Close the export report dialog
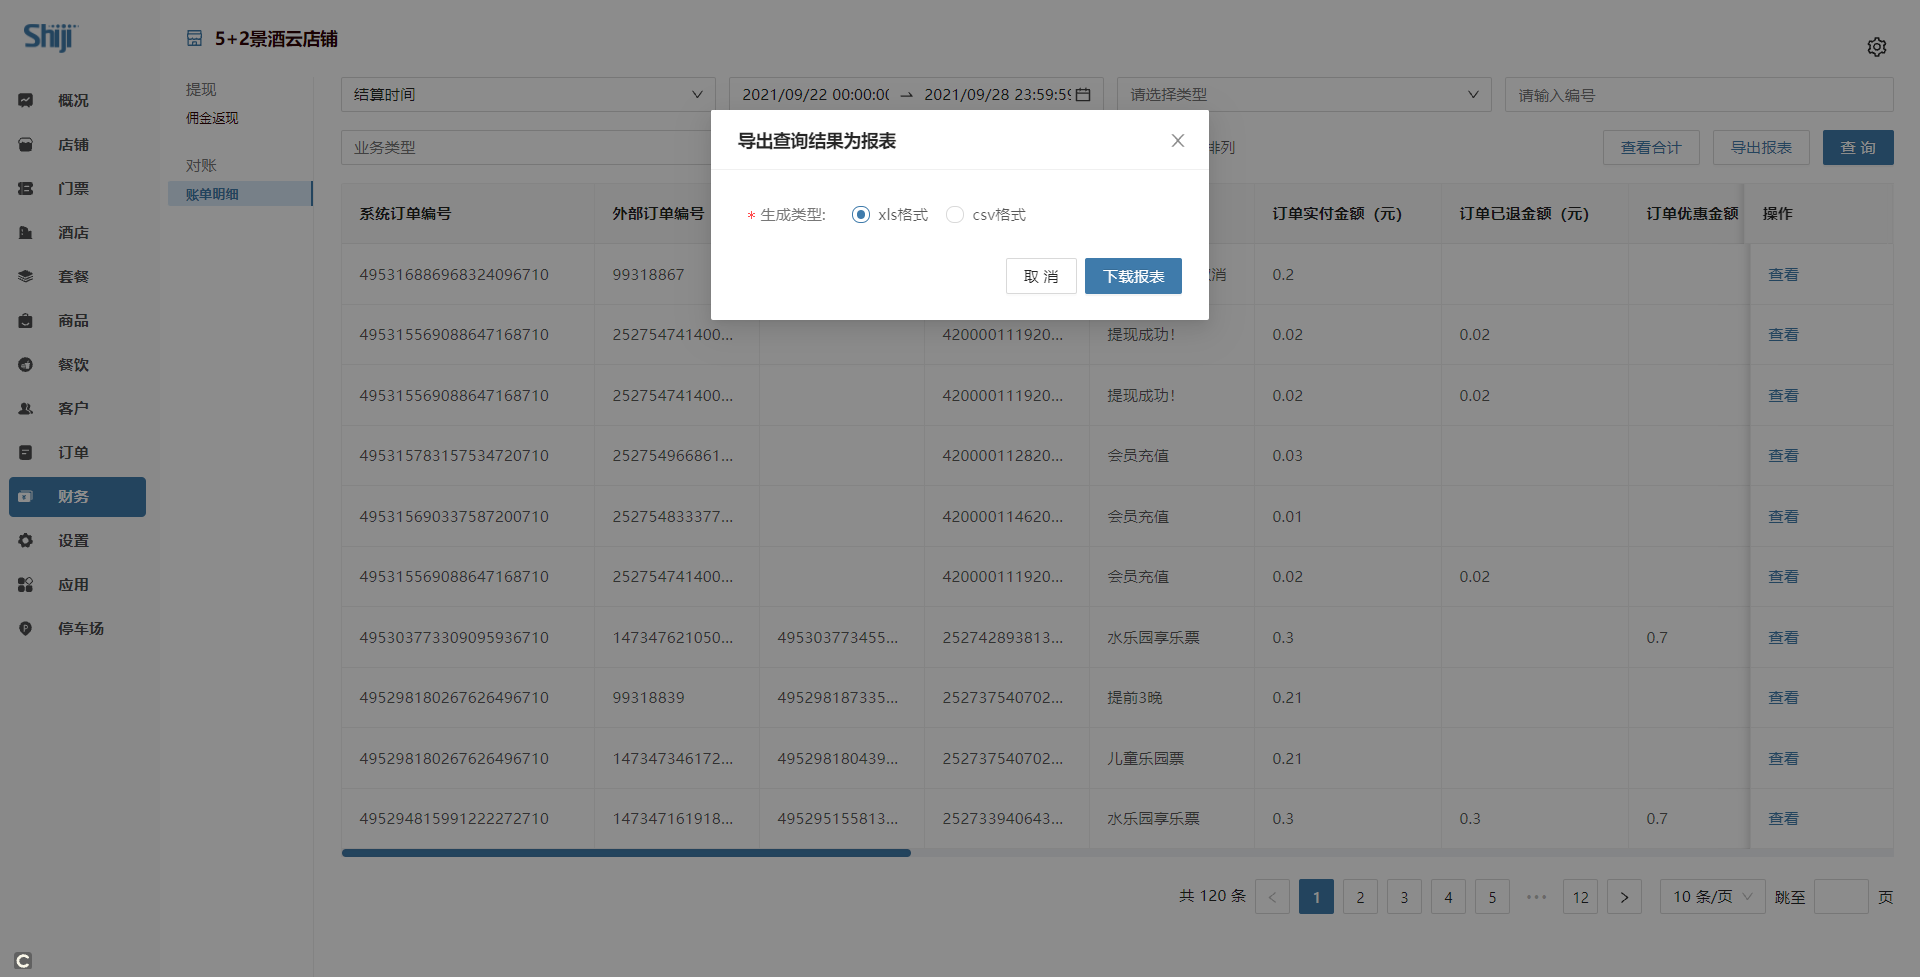The height and width of the screenshot is (977, 1920). [1177, 141]
